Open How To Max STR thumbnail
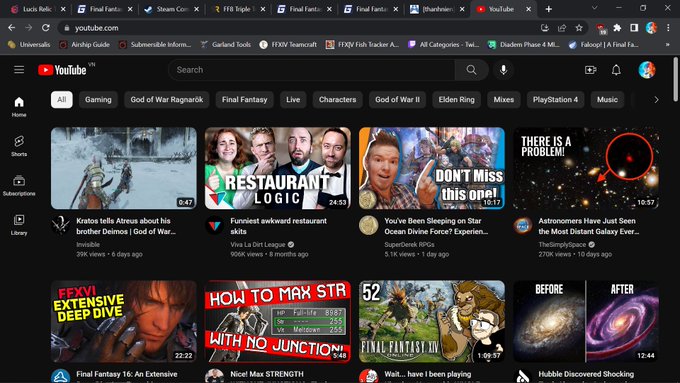 (x=278, y=321)
